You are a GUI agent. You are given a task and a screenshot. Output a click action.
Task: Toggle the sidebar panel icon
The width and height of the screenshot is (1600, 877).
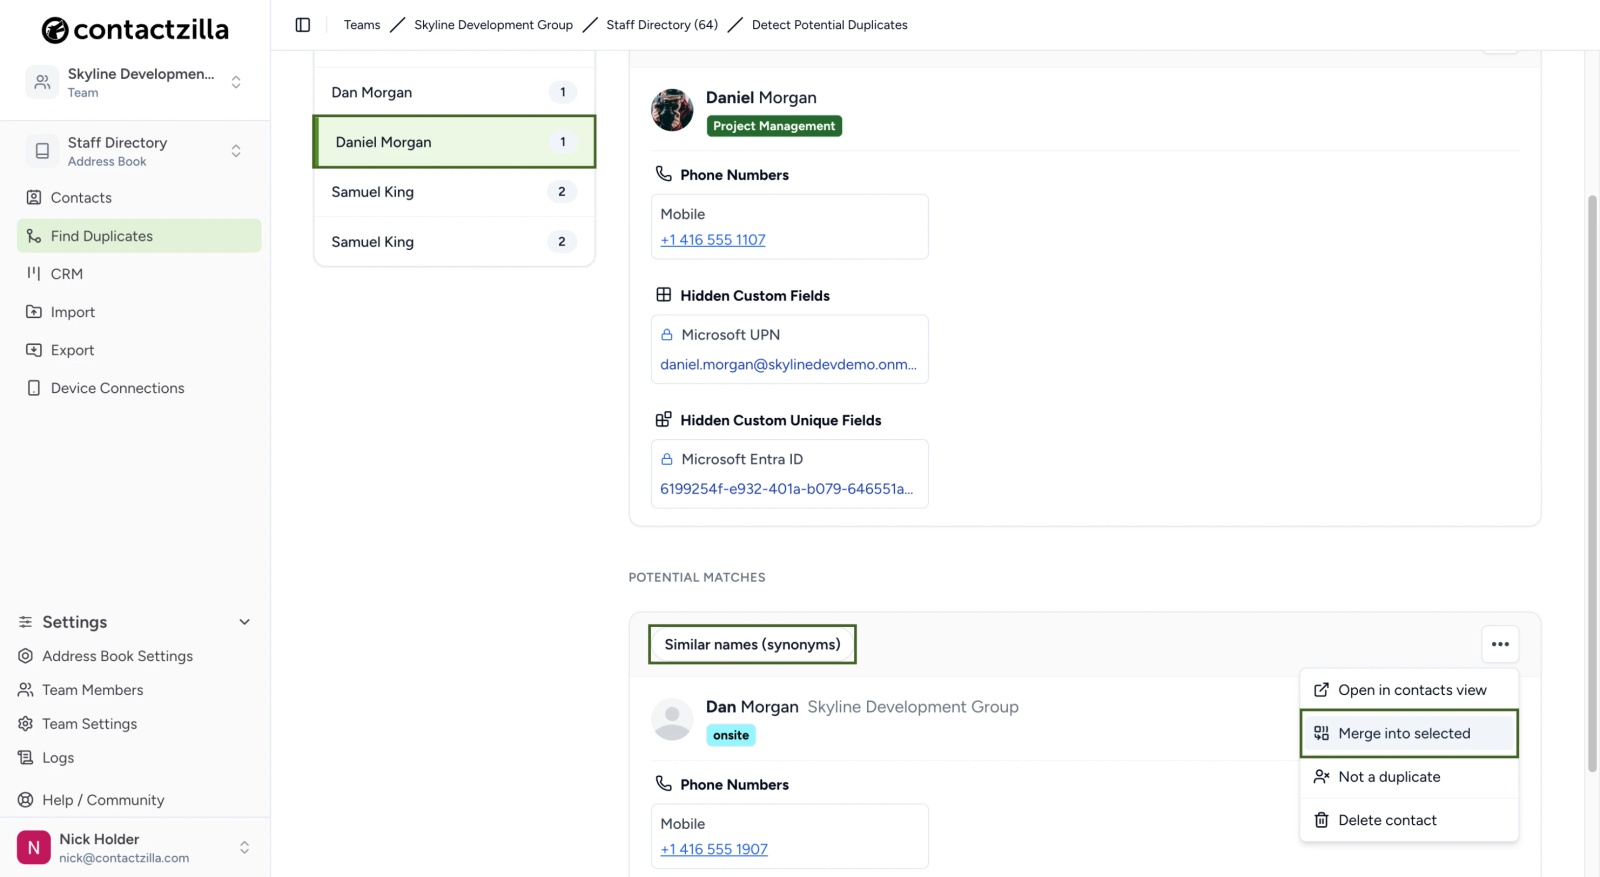click(303, 25)
